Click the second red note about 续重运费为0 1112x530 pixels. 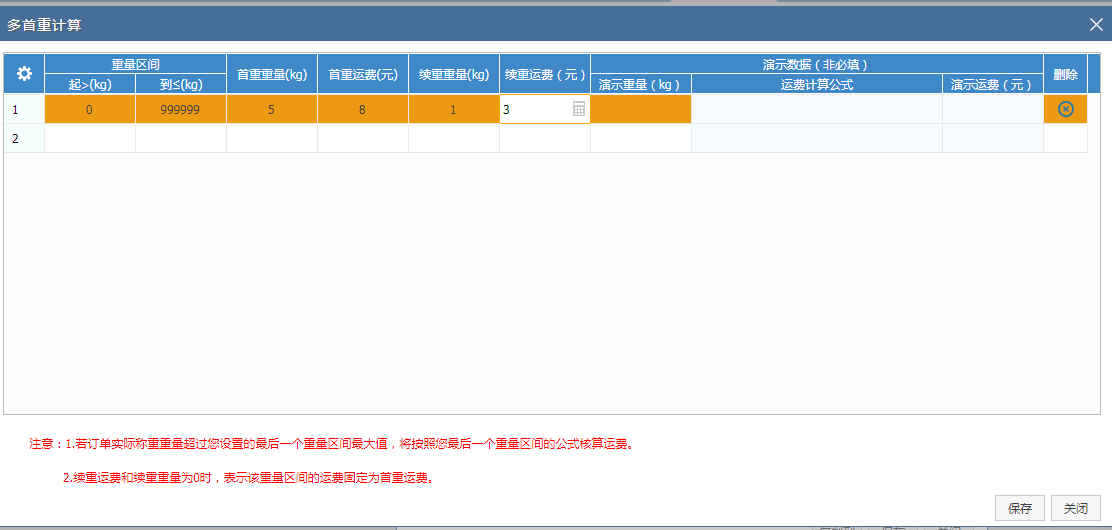click(248, 477)
